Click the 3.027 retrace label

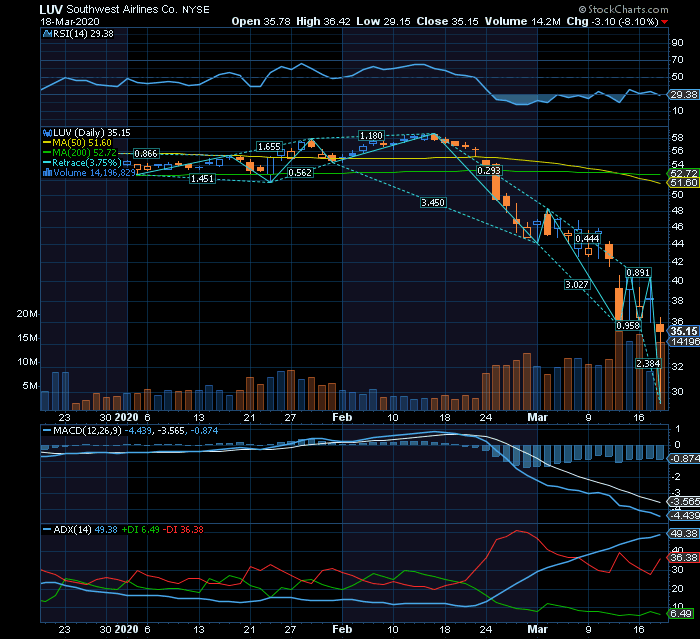point(577,284)
